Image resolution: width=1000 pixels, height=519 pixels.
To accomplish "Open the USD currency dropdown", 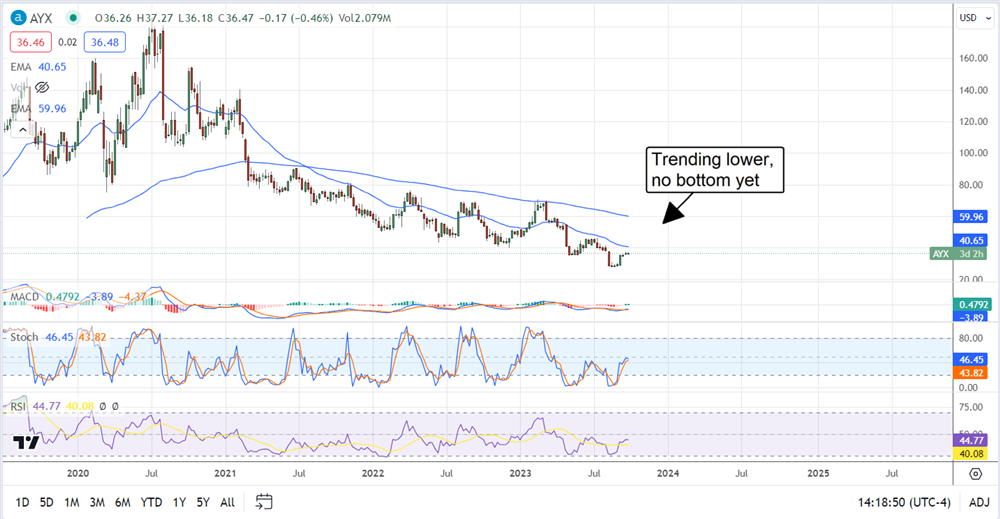I will (x=976, y=18).
